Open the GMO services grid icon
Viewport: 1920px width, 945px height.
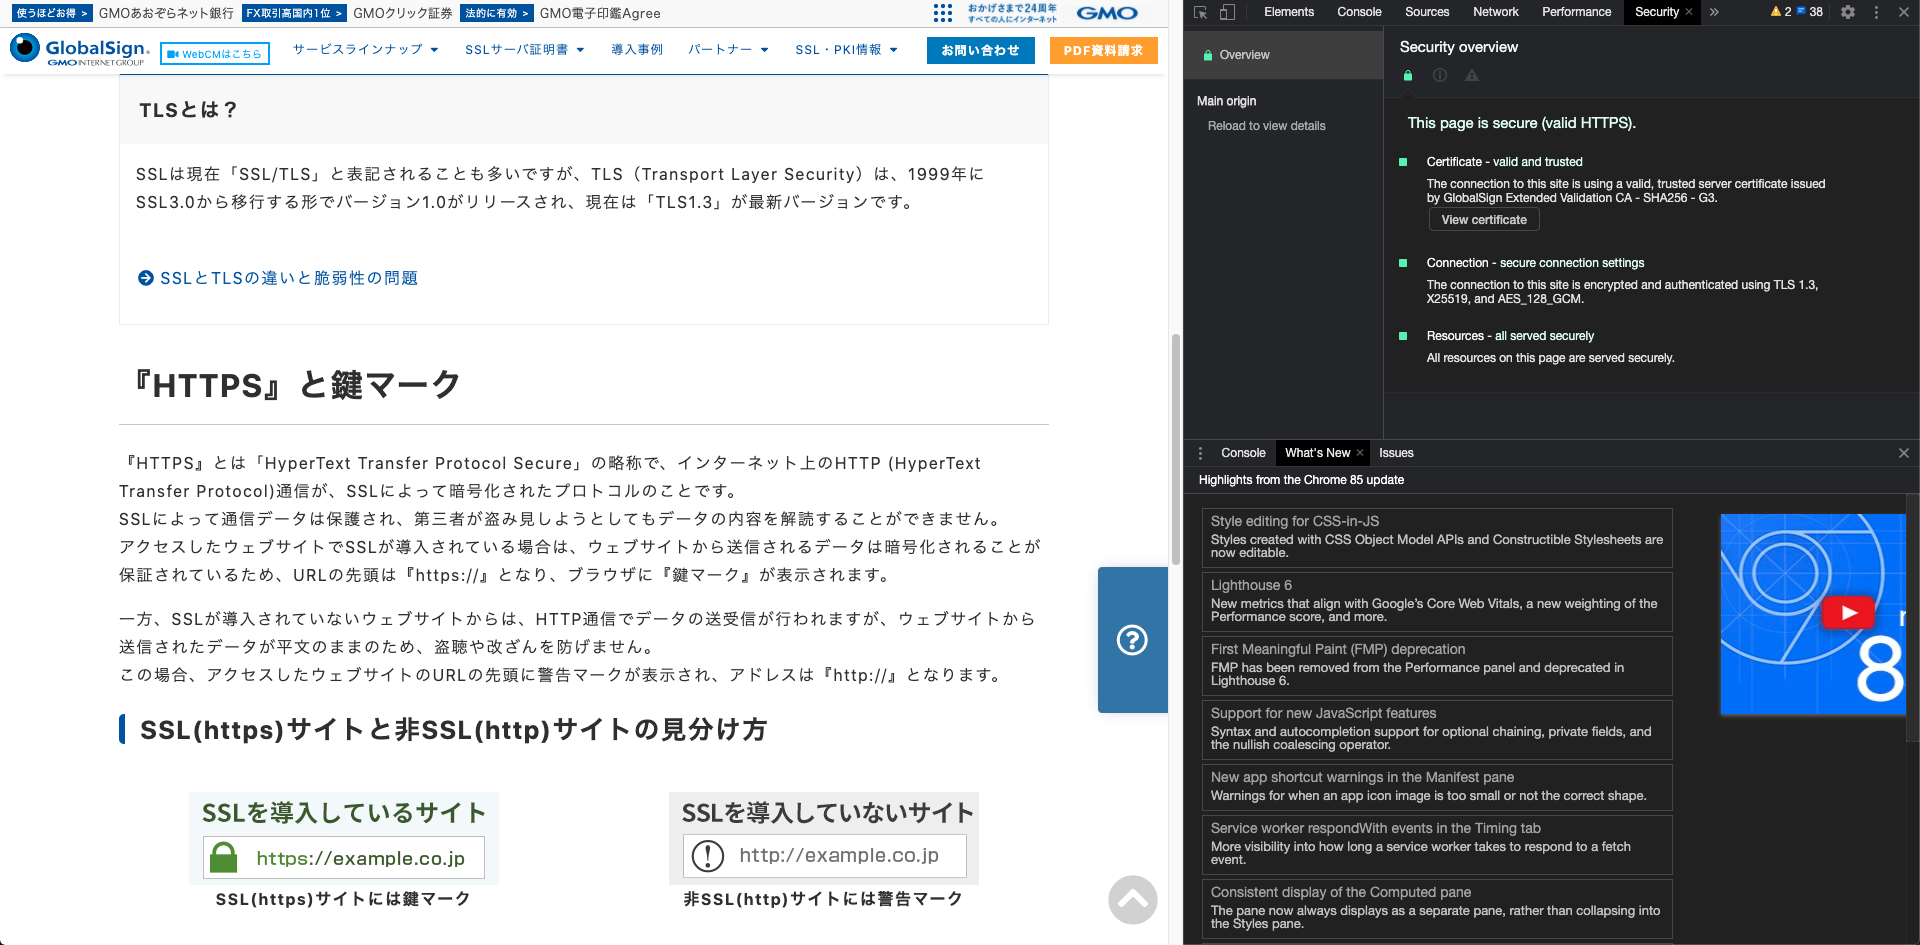click(943, 13)
